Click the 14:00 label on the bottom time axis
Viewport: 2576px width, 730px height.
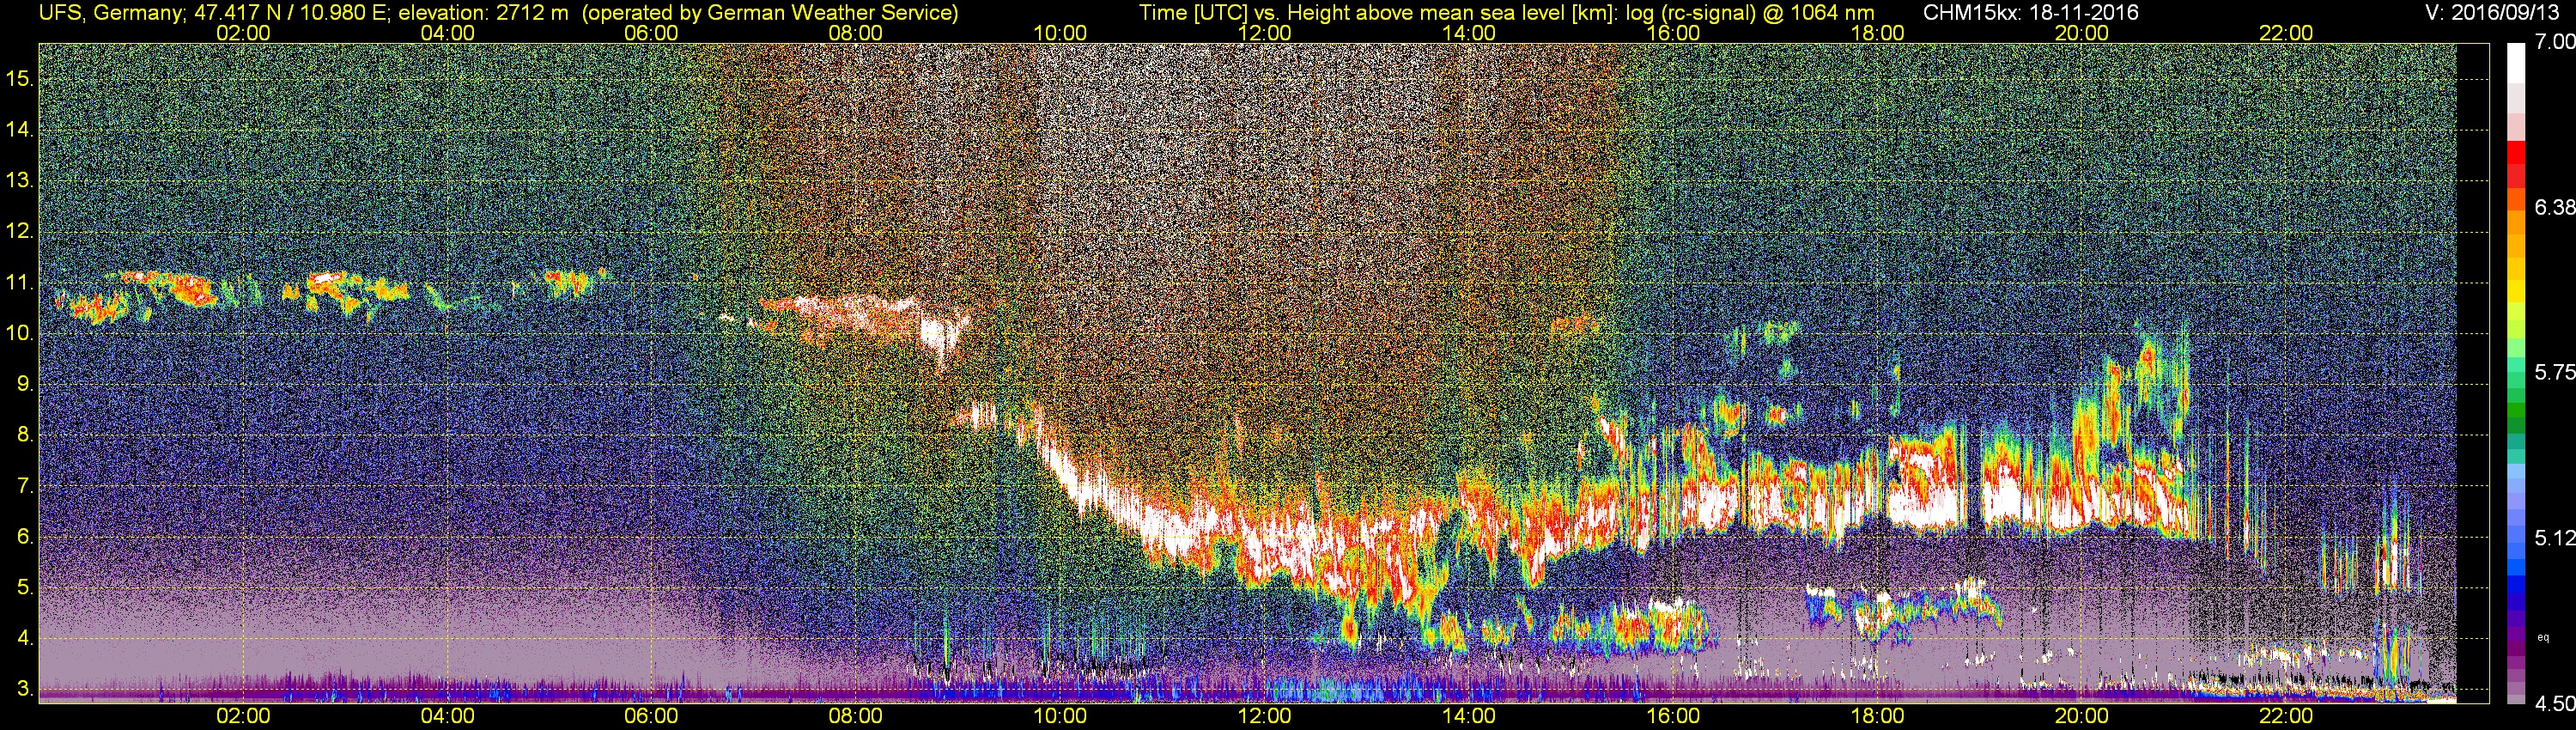(1469, 716)
